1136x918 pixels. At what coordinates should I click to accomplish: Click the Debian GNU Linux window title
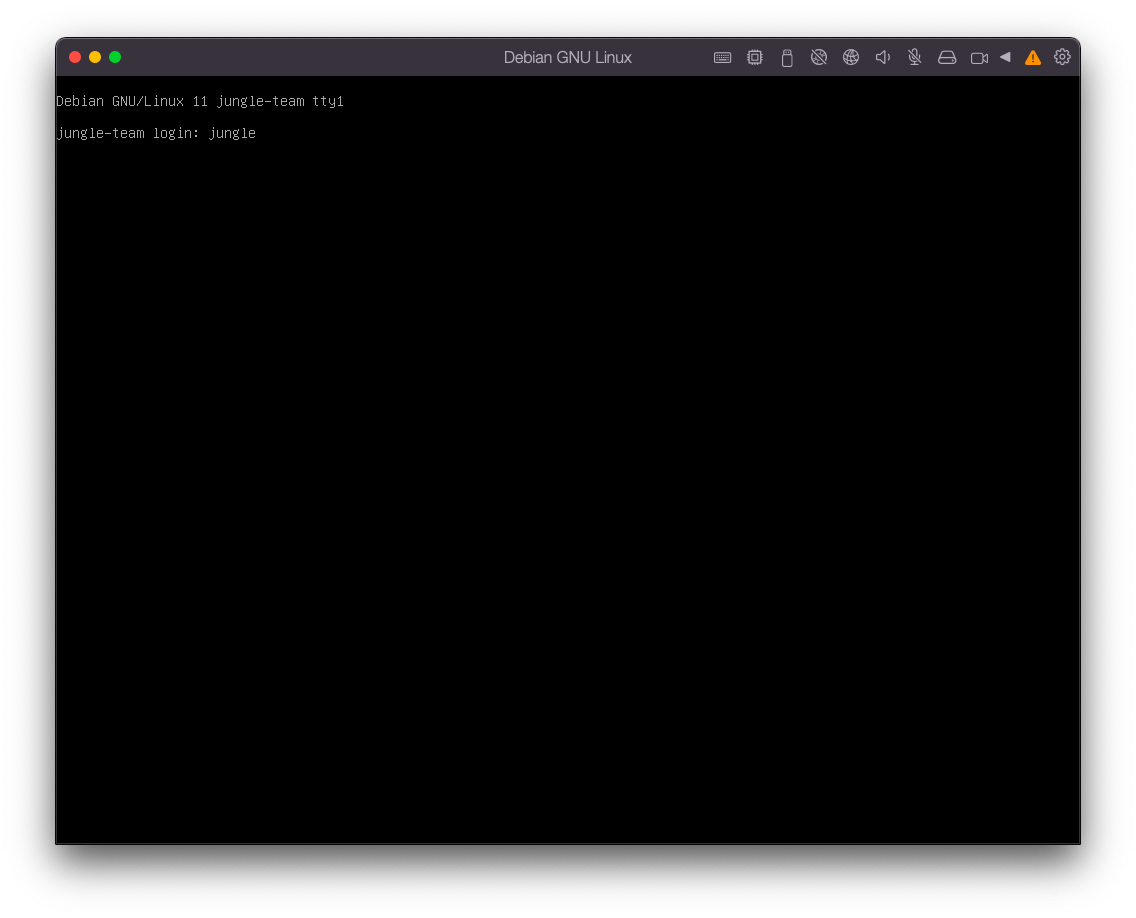tap(567, 58)
